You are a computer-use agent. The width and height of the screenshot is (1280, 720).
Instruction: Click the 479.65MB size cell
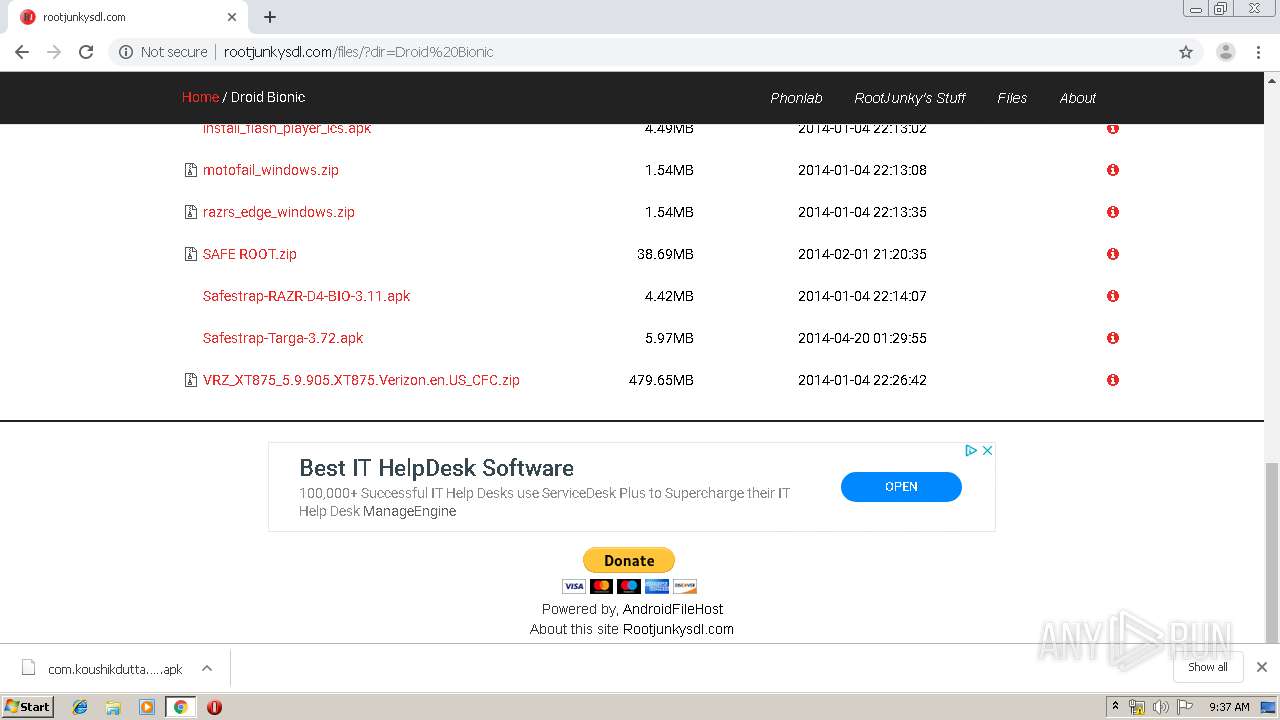tap(661, 380)
